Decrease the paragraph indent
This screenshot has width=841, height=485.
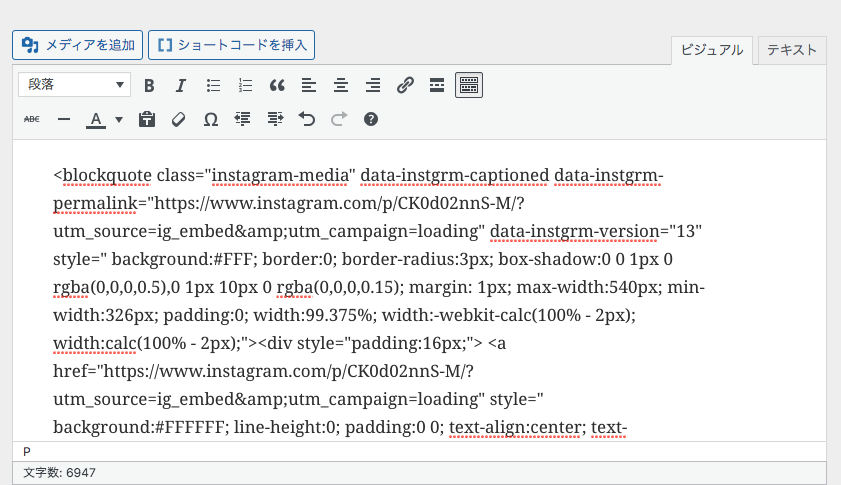tap(242, 119)
